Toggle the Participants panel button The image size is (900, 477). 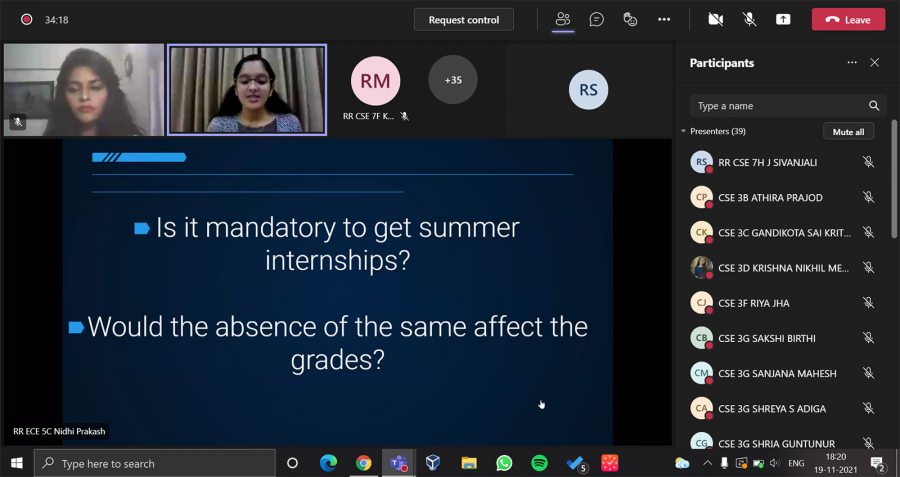point(563,19)
